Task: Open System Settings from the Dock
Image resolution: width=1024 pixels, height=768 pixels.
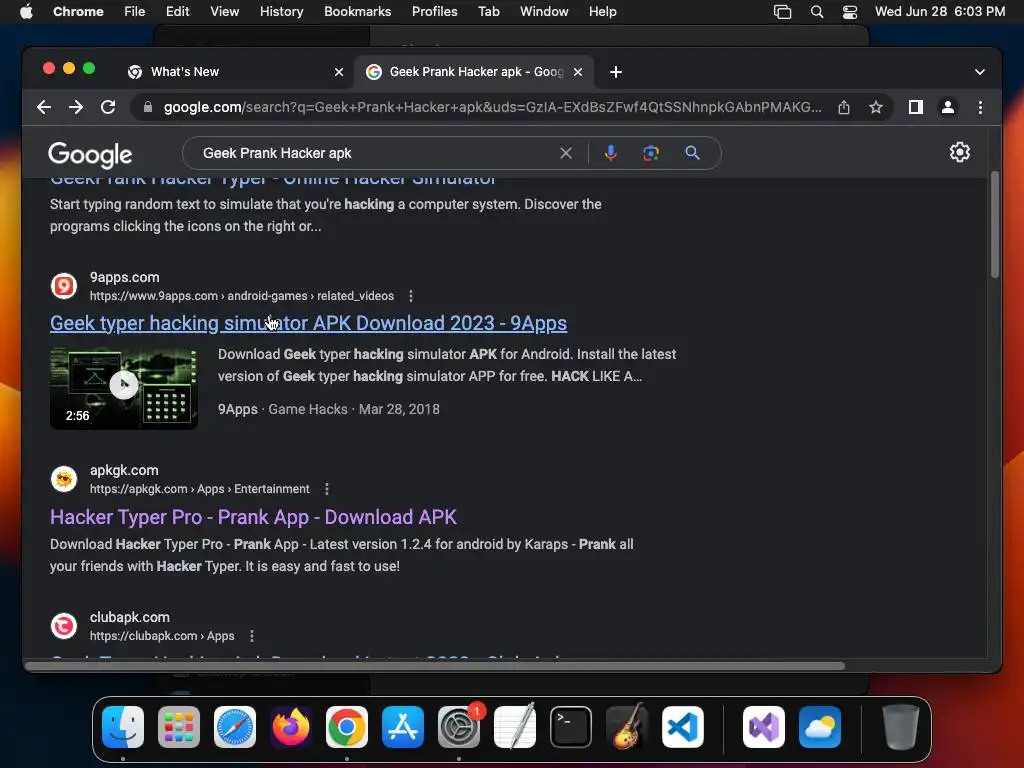Action: pyautogui.click(x=458, y=727)
